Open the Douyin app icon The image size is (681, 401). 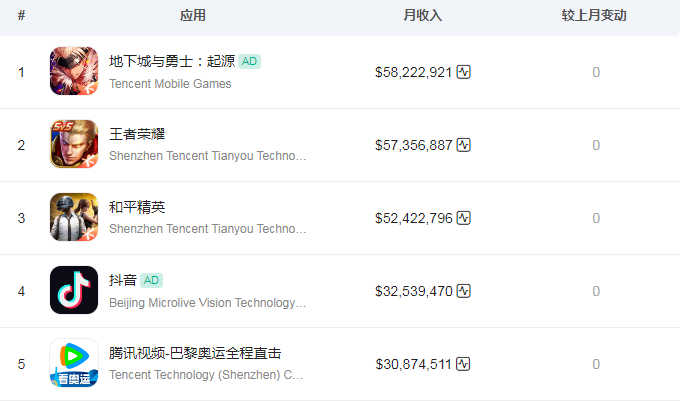[74, 291]
